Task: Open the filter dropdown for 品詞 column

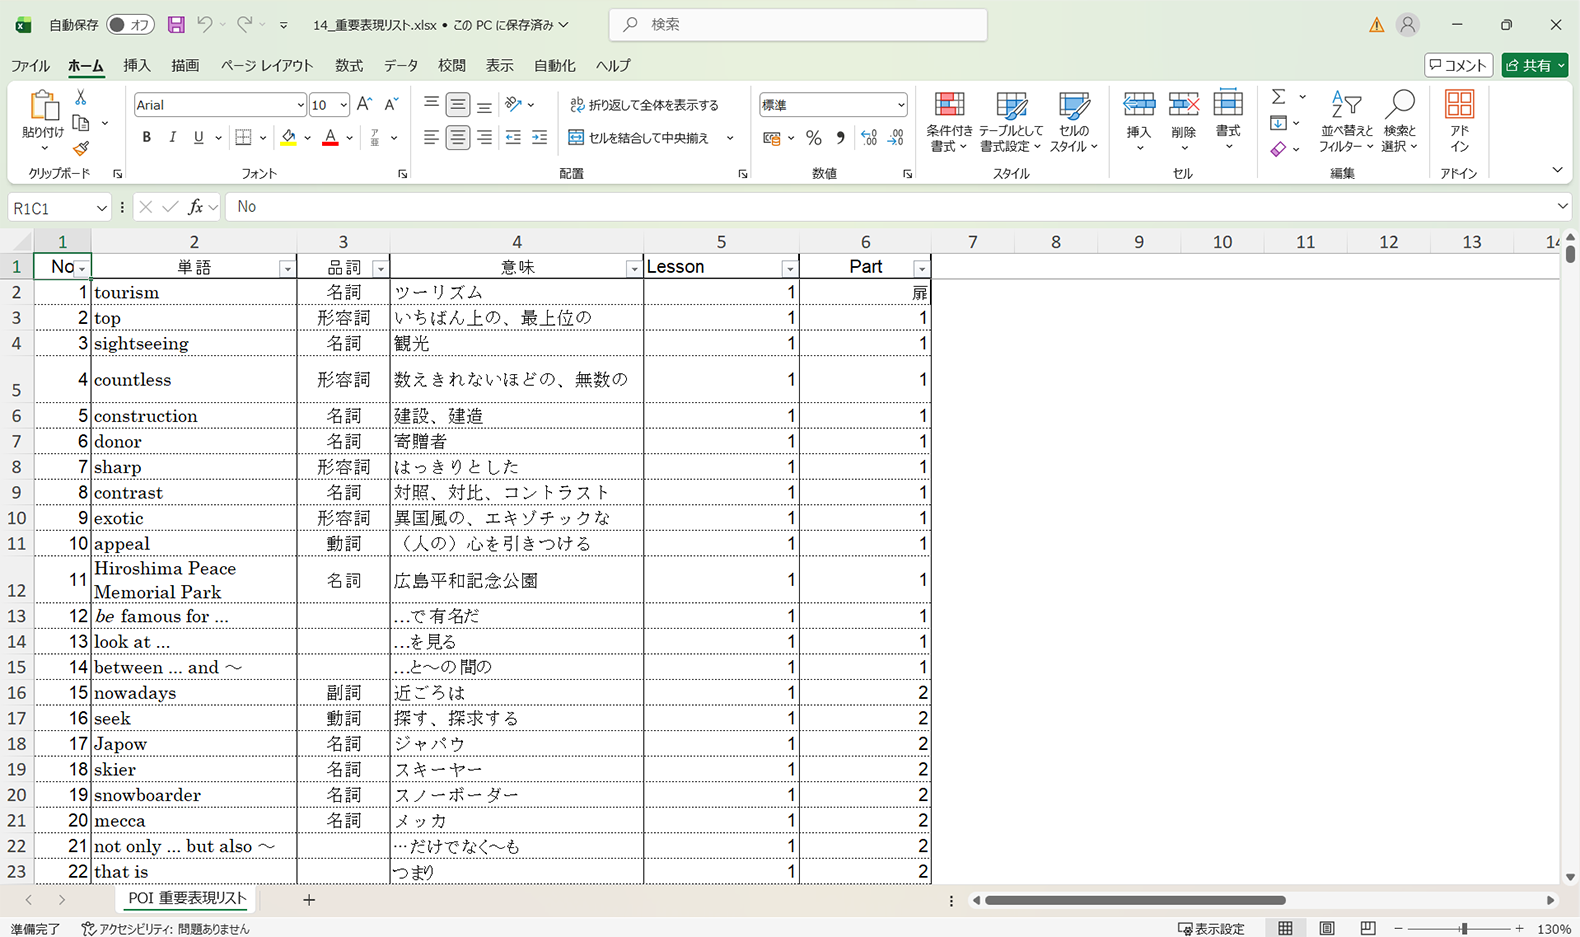Action: [x=379, y=268]
